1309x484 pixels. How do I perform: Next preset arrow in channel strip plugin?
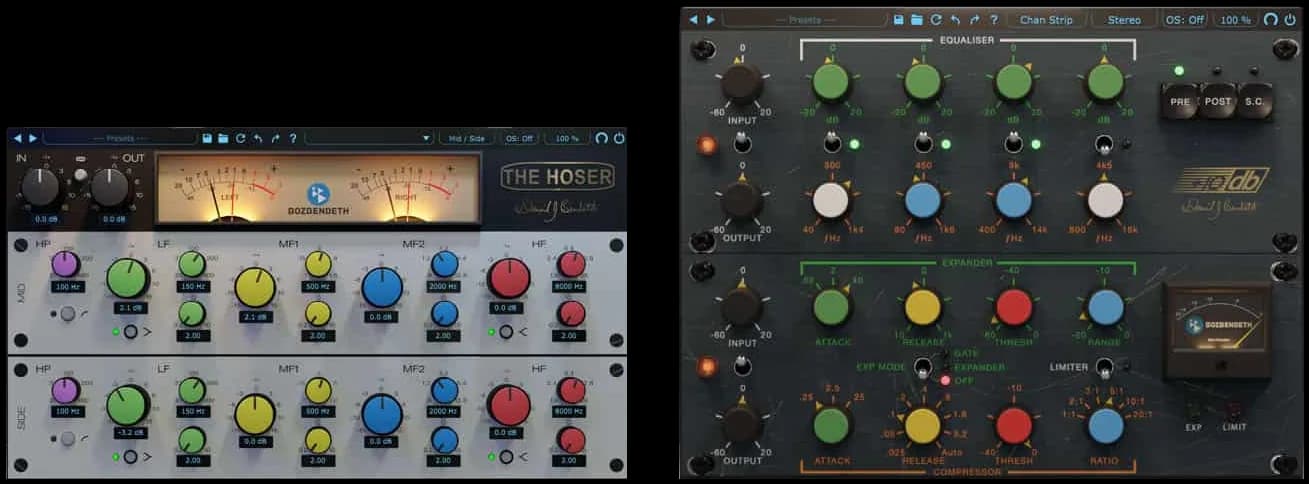(711, 19)
